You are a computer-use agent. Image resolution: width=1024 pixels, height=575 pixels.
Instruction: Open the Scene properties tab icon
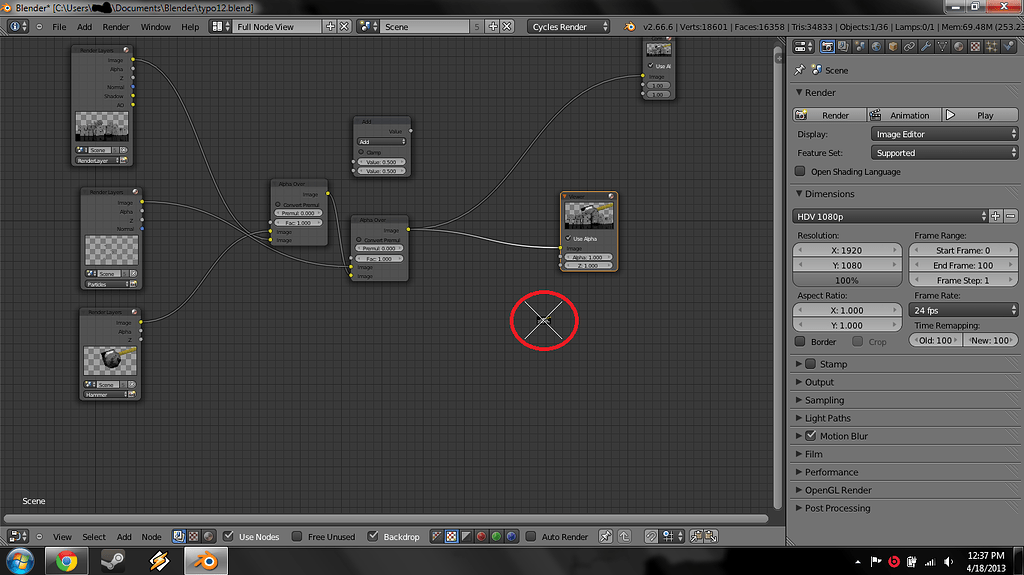pyautogui.click(x=859, y=46)
